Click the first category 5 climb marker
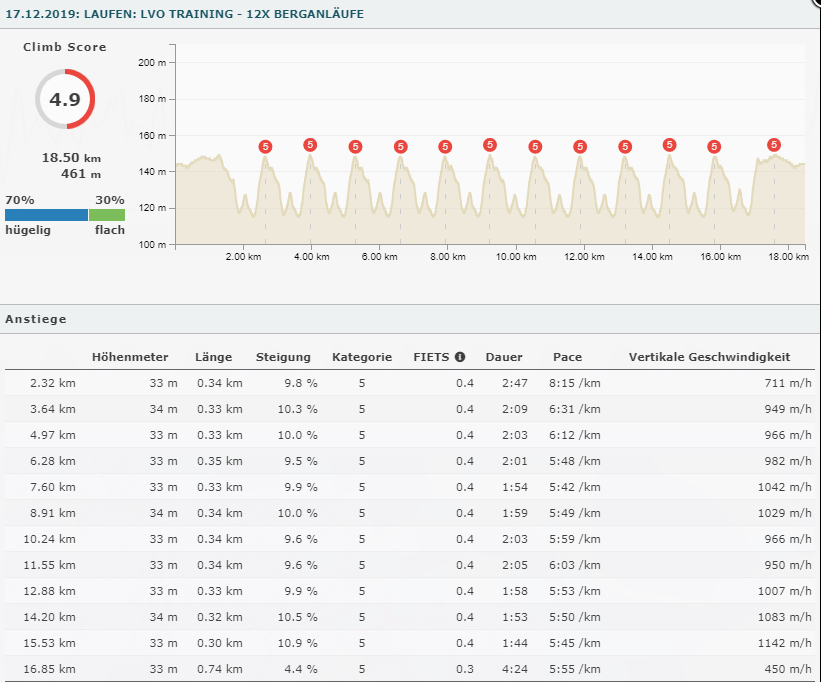This screenshot has height=682, width=821. [x=265, y=147]
